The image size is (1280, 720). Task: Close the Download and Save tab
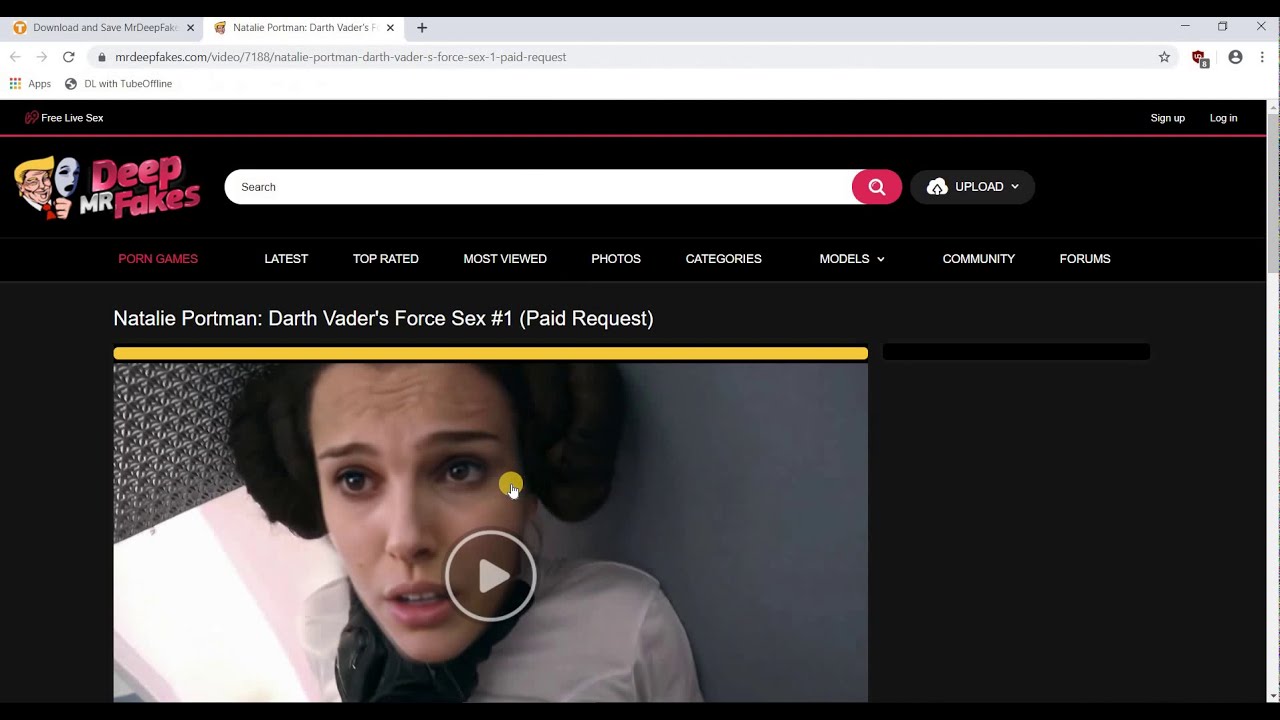(190, 28)
